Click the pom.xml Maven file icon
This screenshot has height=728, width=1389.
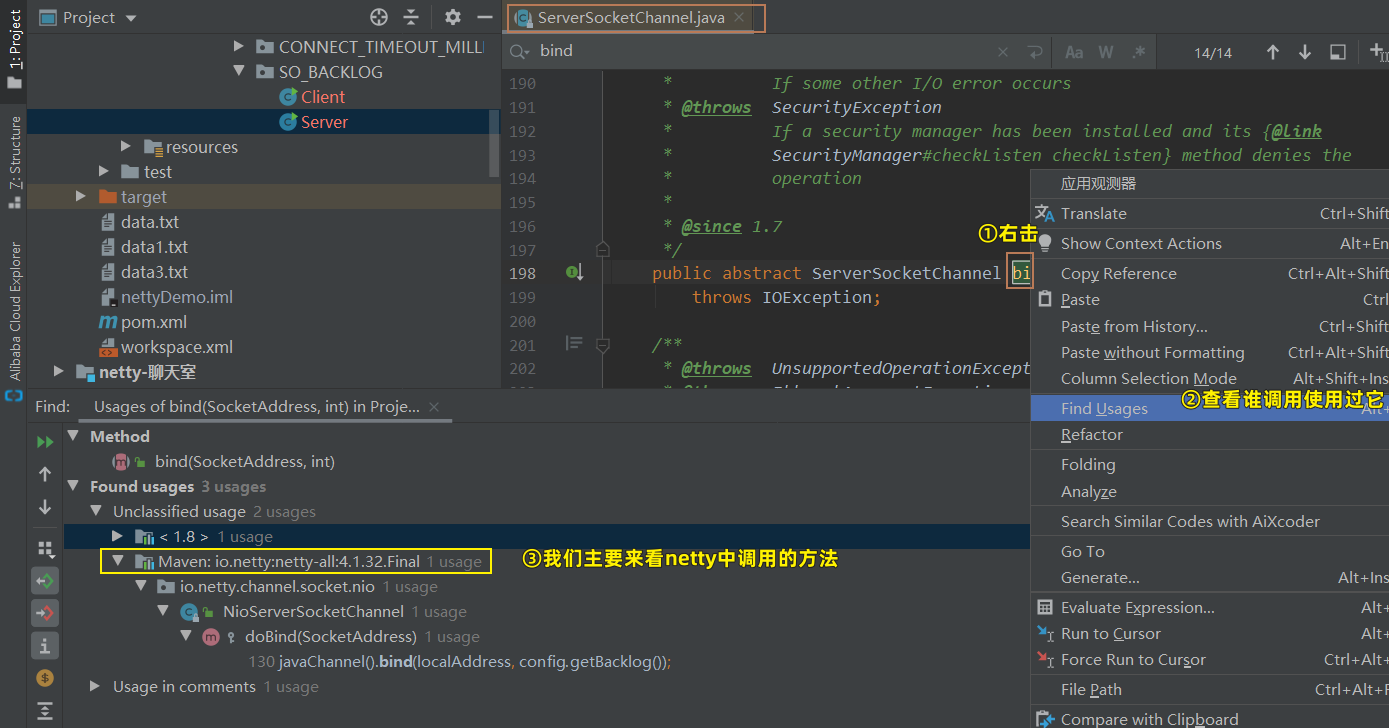click(108, 322)
